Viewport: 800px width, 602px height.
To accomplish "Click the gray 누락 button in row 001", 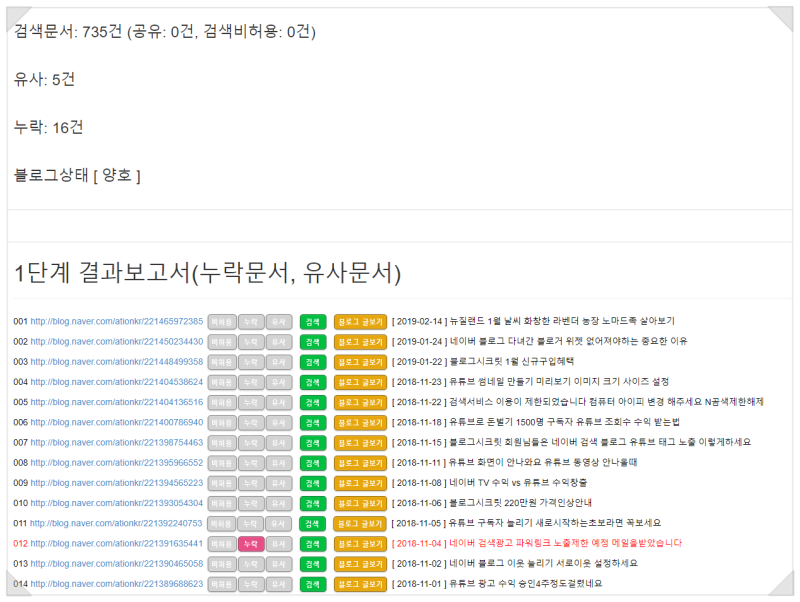I will [251, 322].
